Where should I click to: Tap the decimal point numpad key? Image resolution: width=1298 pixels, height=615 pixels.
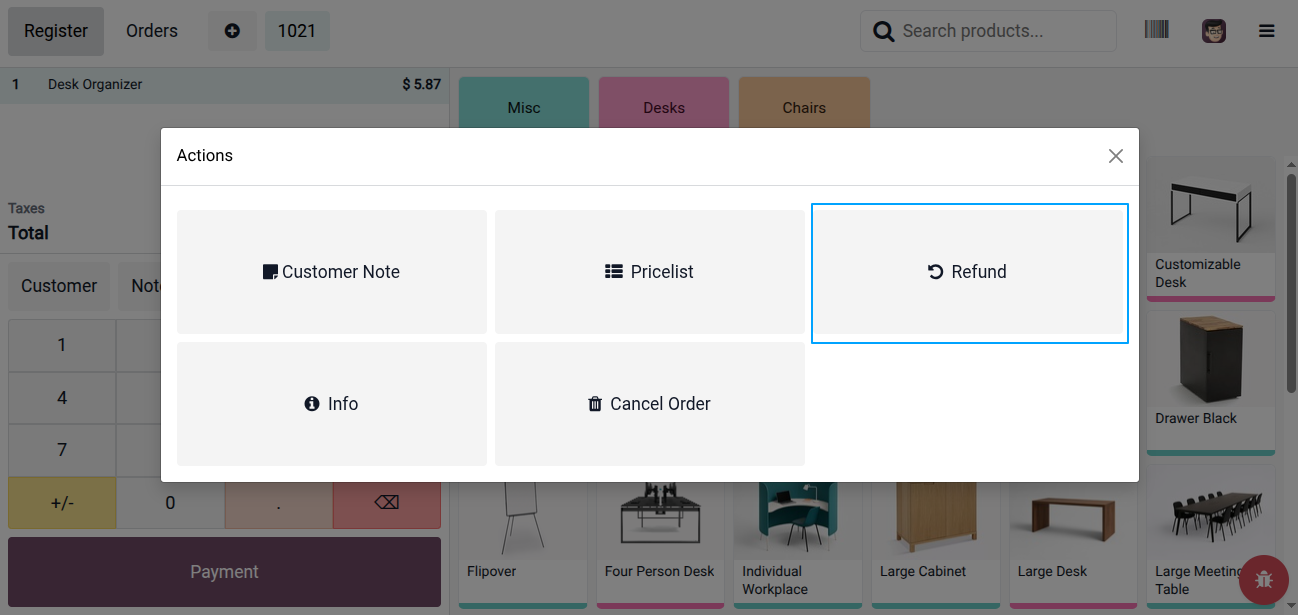click(278, 503)
